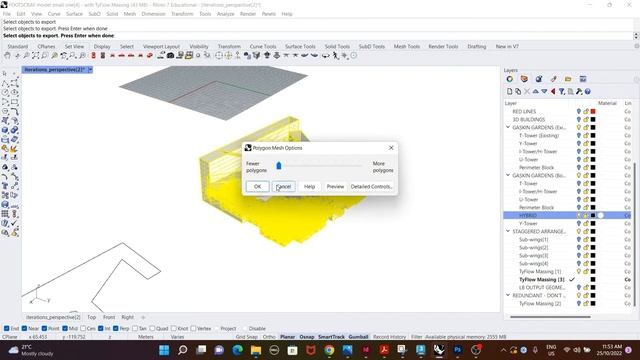Open the File menu
The height and width of the screenshot is (360, 640).
tap(7, 14)
